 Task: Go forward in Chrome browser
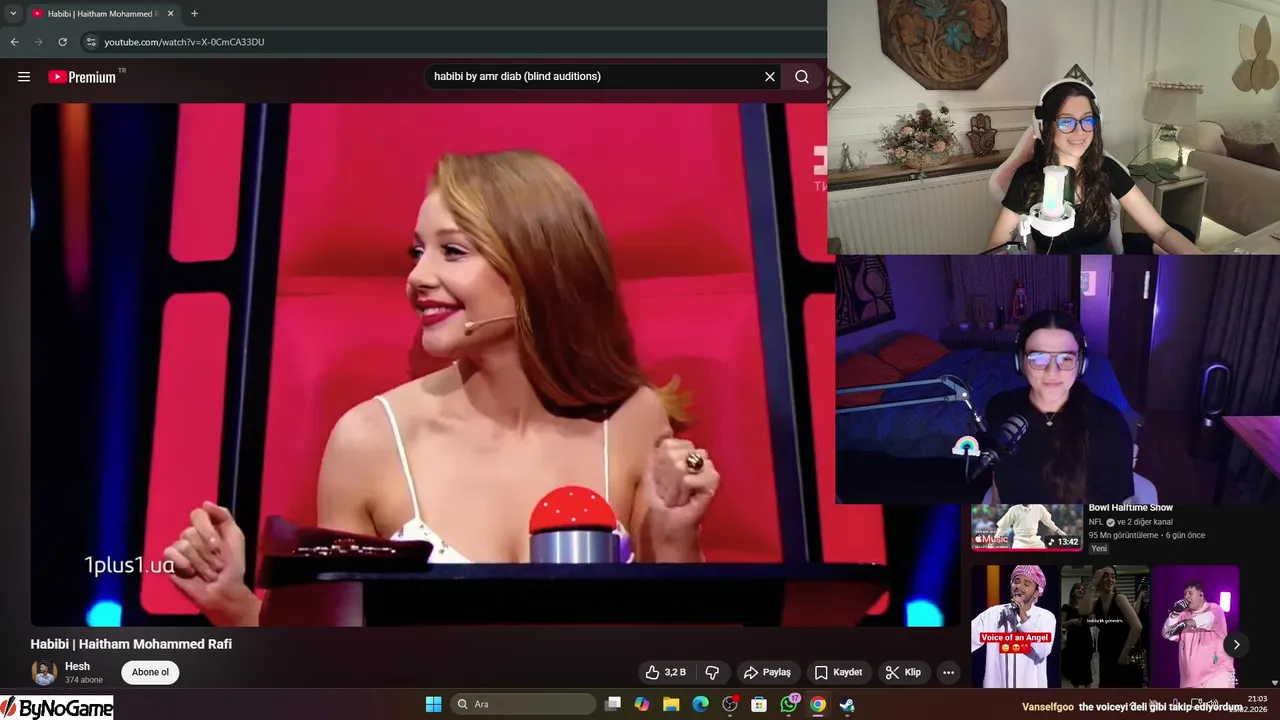tap(38, 42)
